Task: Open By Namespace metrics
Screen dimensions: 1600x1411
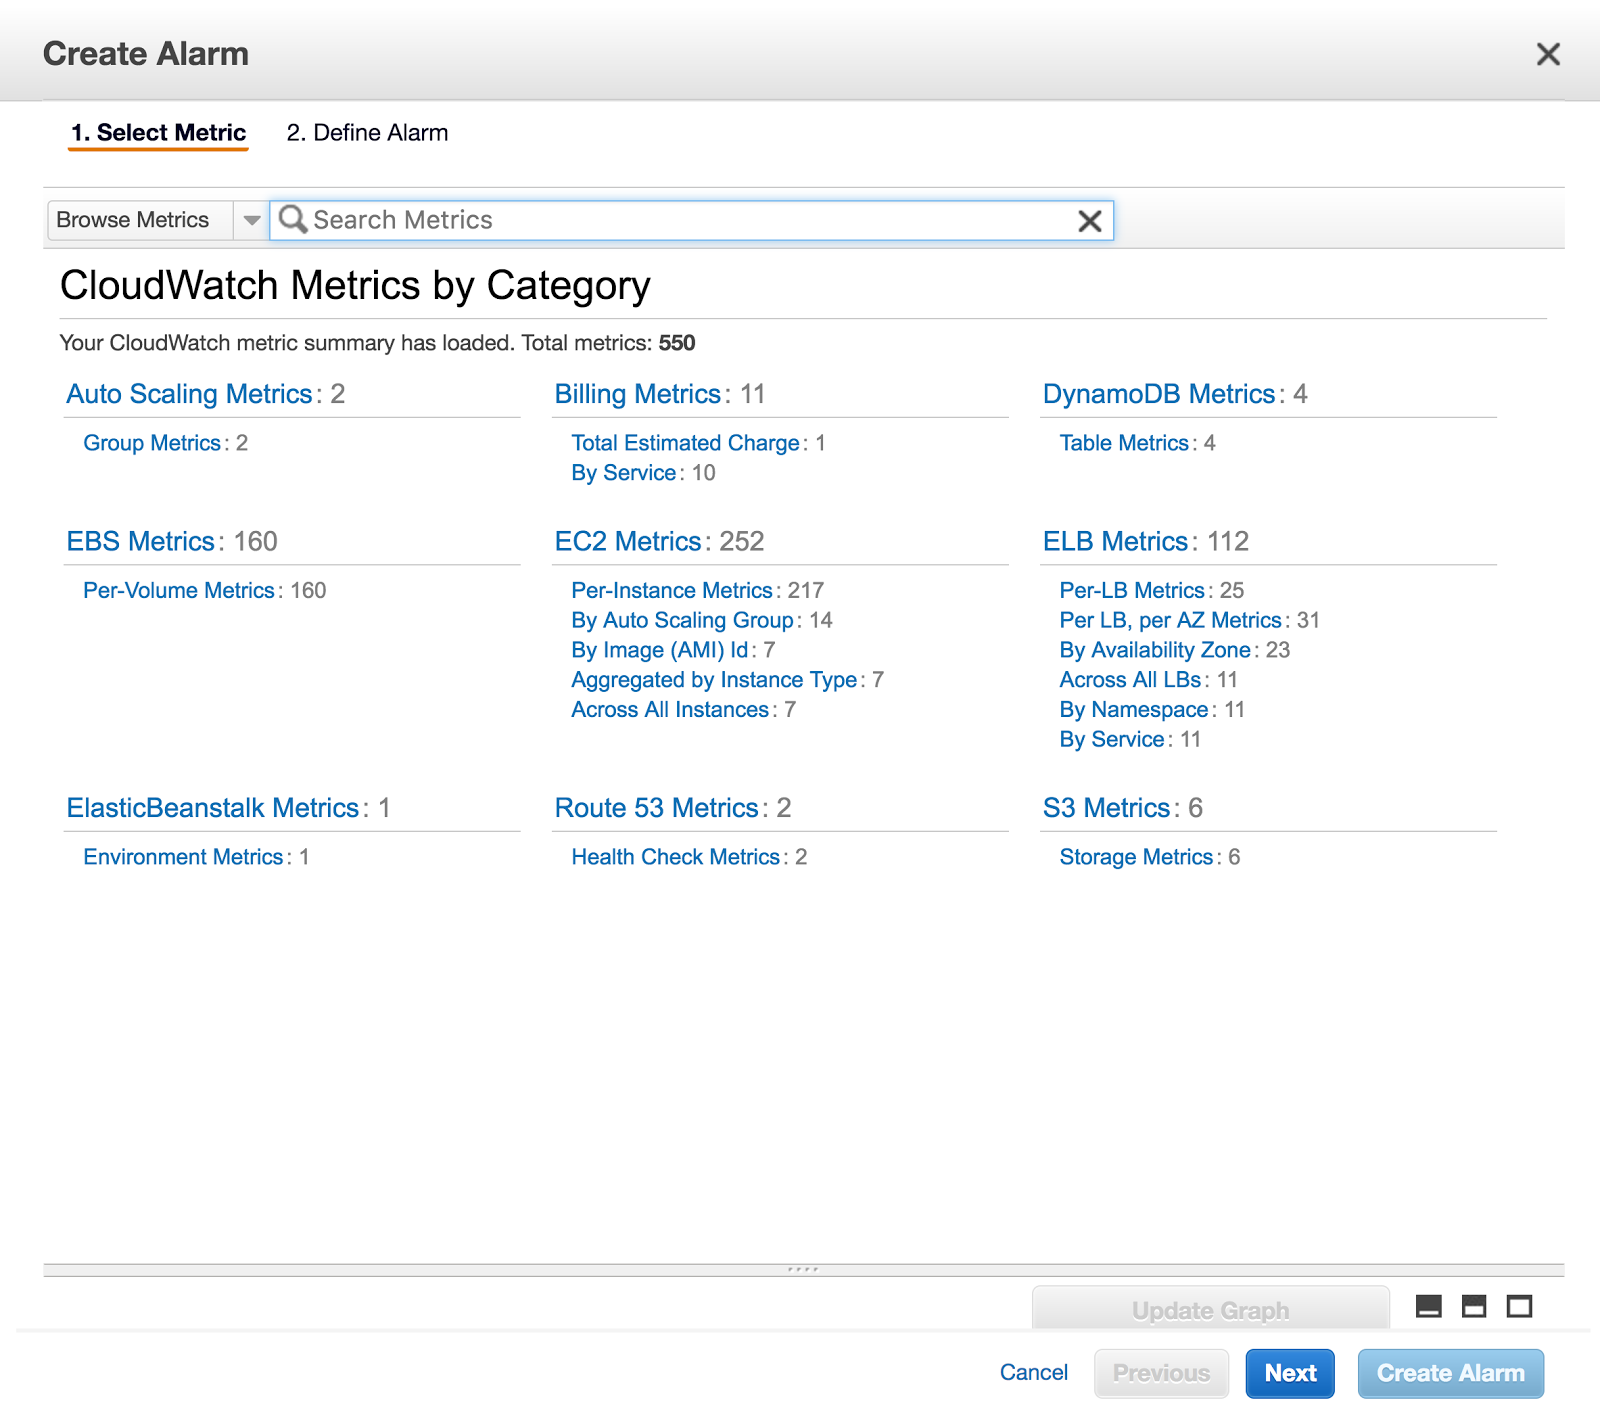Action: point(1134,710)
